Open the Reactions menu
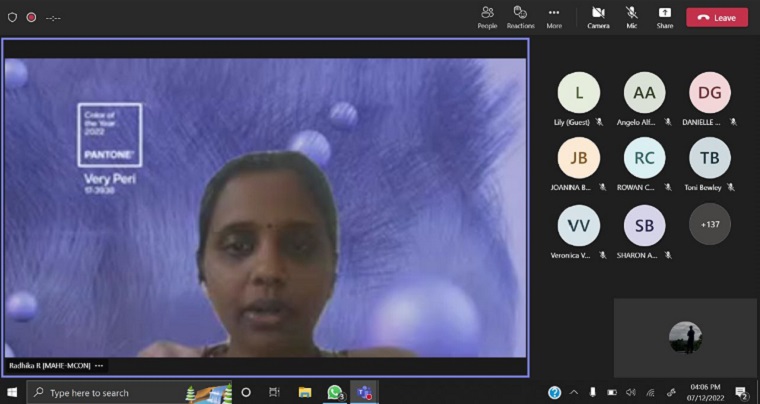 [520, 16]
